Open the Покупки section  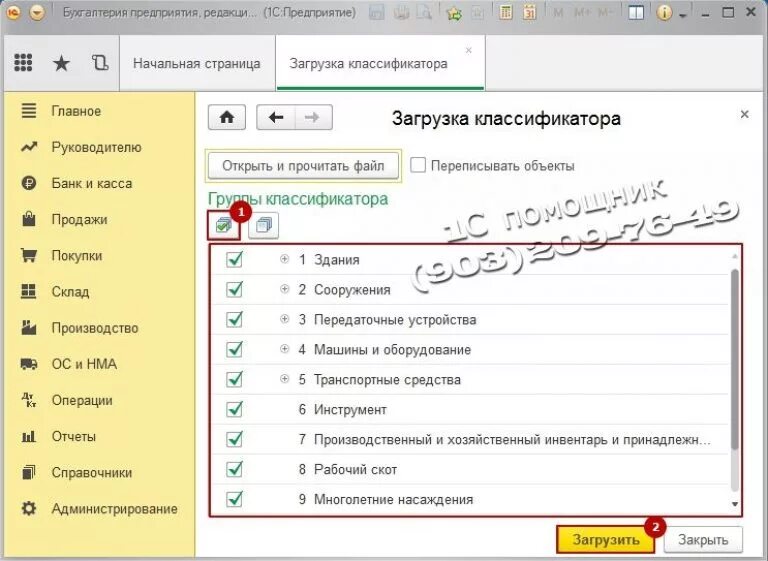pyautogui.click(x=77, y=256)
